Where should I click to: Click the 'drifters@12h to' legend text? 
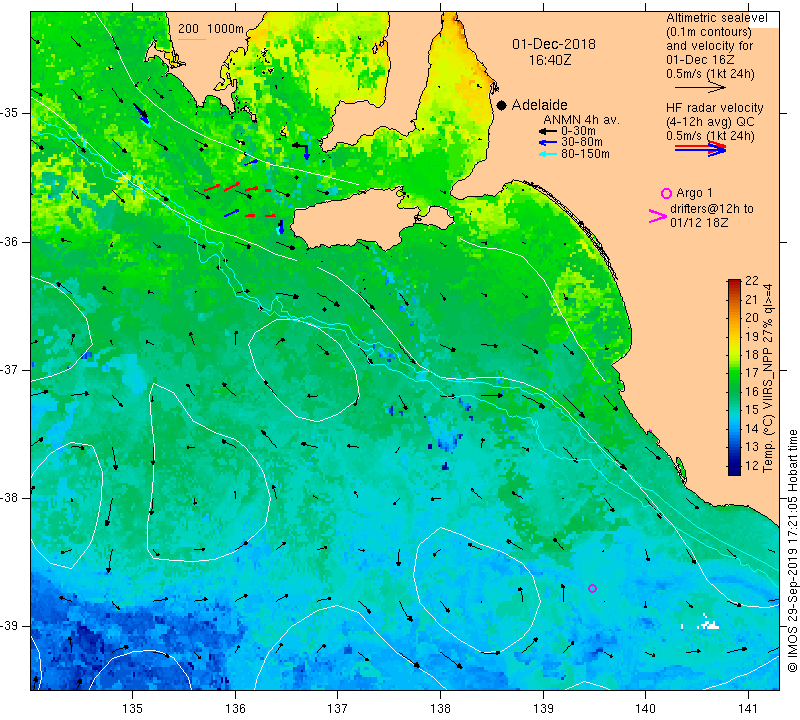[712, 209]
